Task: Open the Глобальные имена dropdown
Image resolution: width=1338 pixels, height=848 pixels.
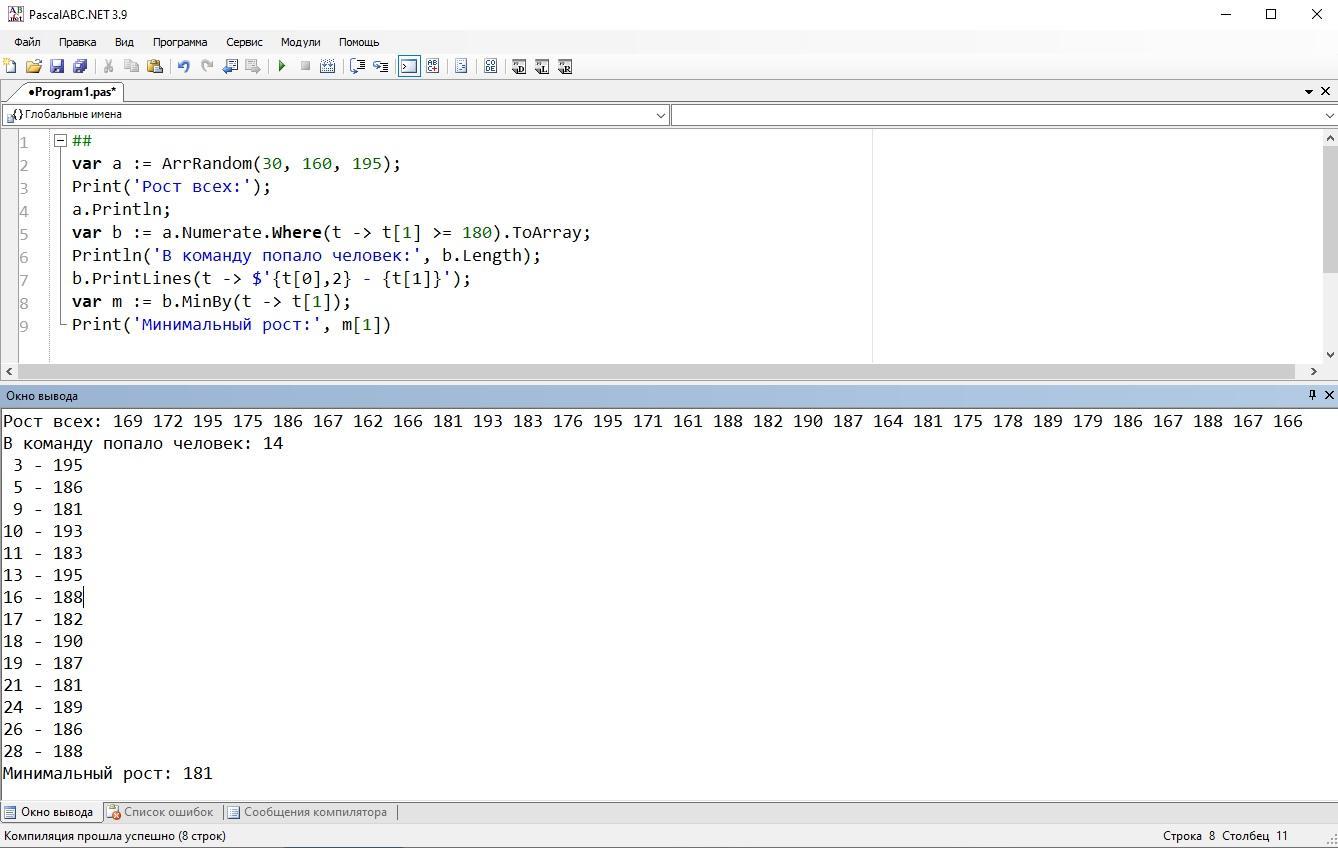Action: click(660, 115)
